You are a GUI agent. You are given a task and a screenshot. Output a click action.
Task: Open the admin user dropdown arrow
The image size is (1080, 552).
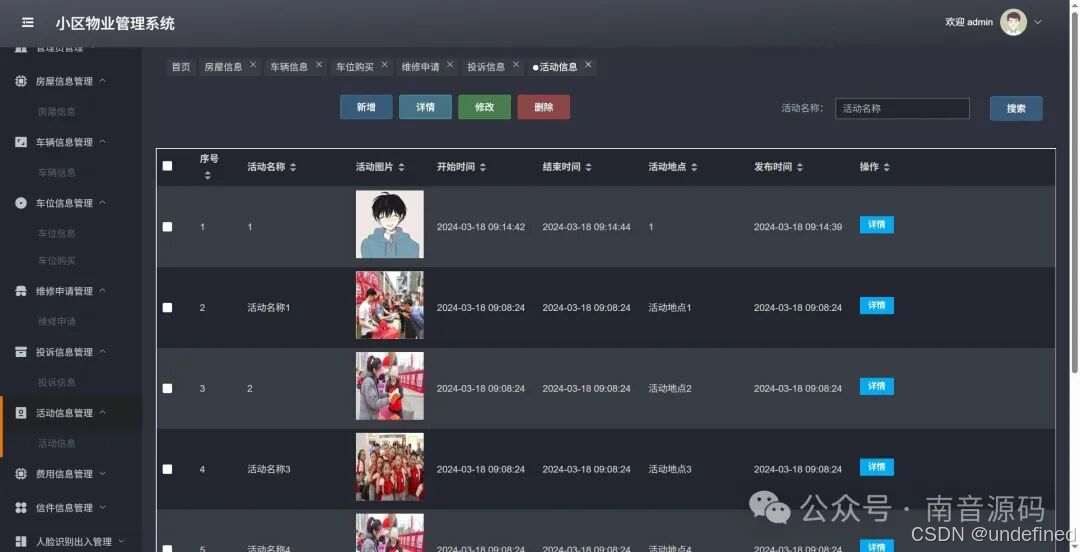tap(1038, 22)
